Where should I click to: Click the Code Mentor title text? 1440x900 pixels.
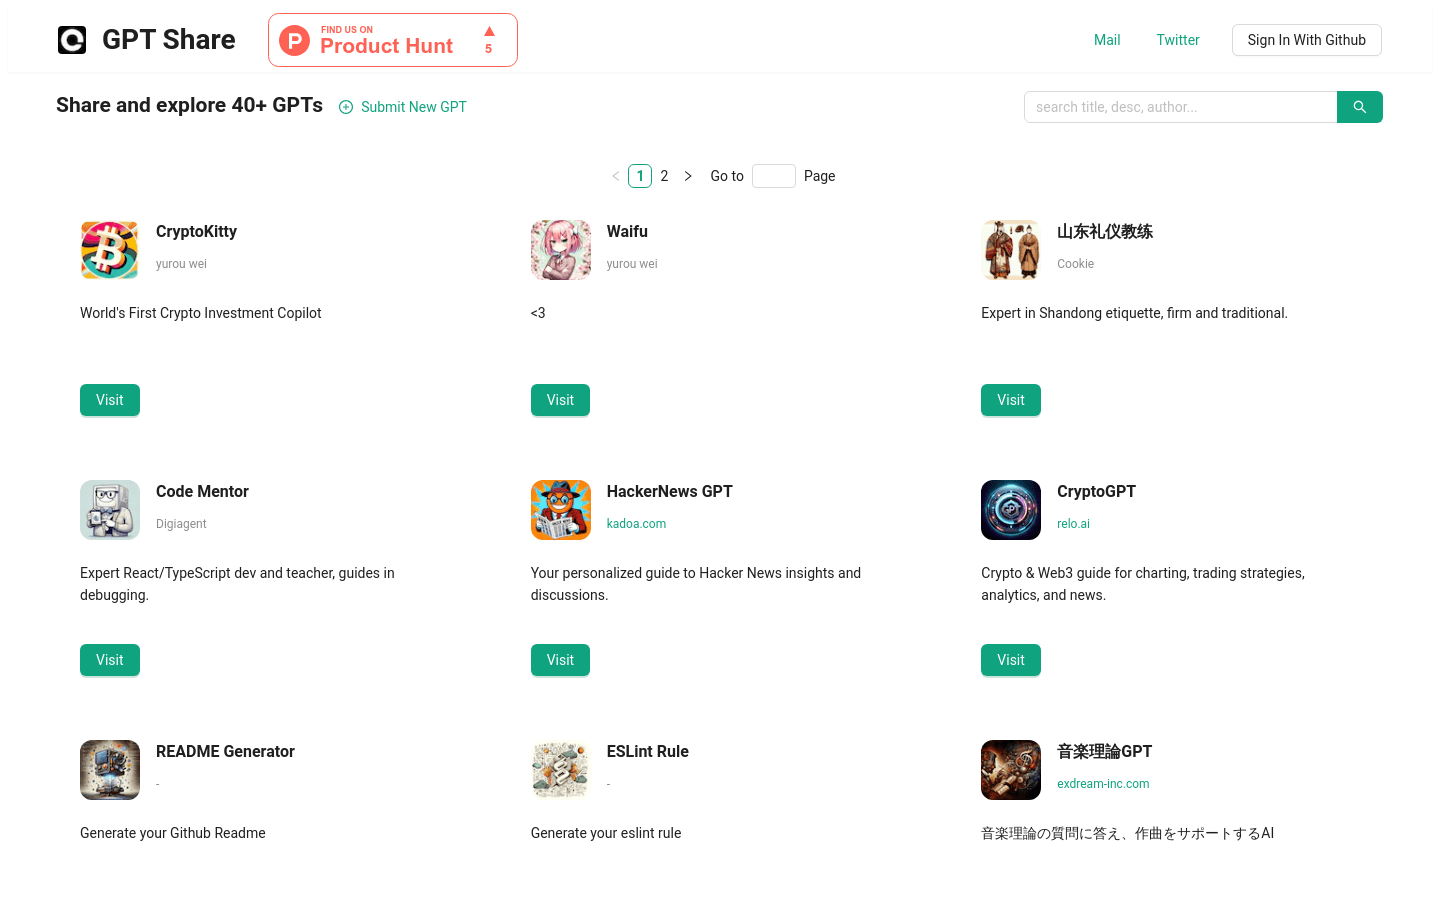[x=202, y=492]
